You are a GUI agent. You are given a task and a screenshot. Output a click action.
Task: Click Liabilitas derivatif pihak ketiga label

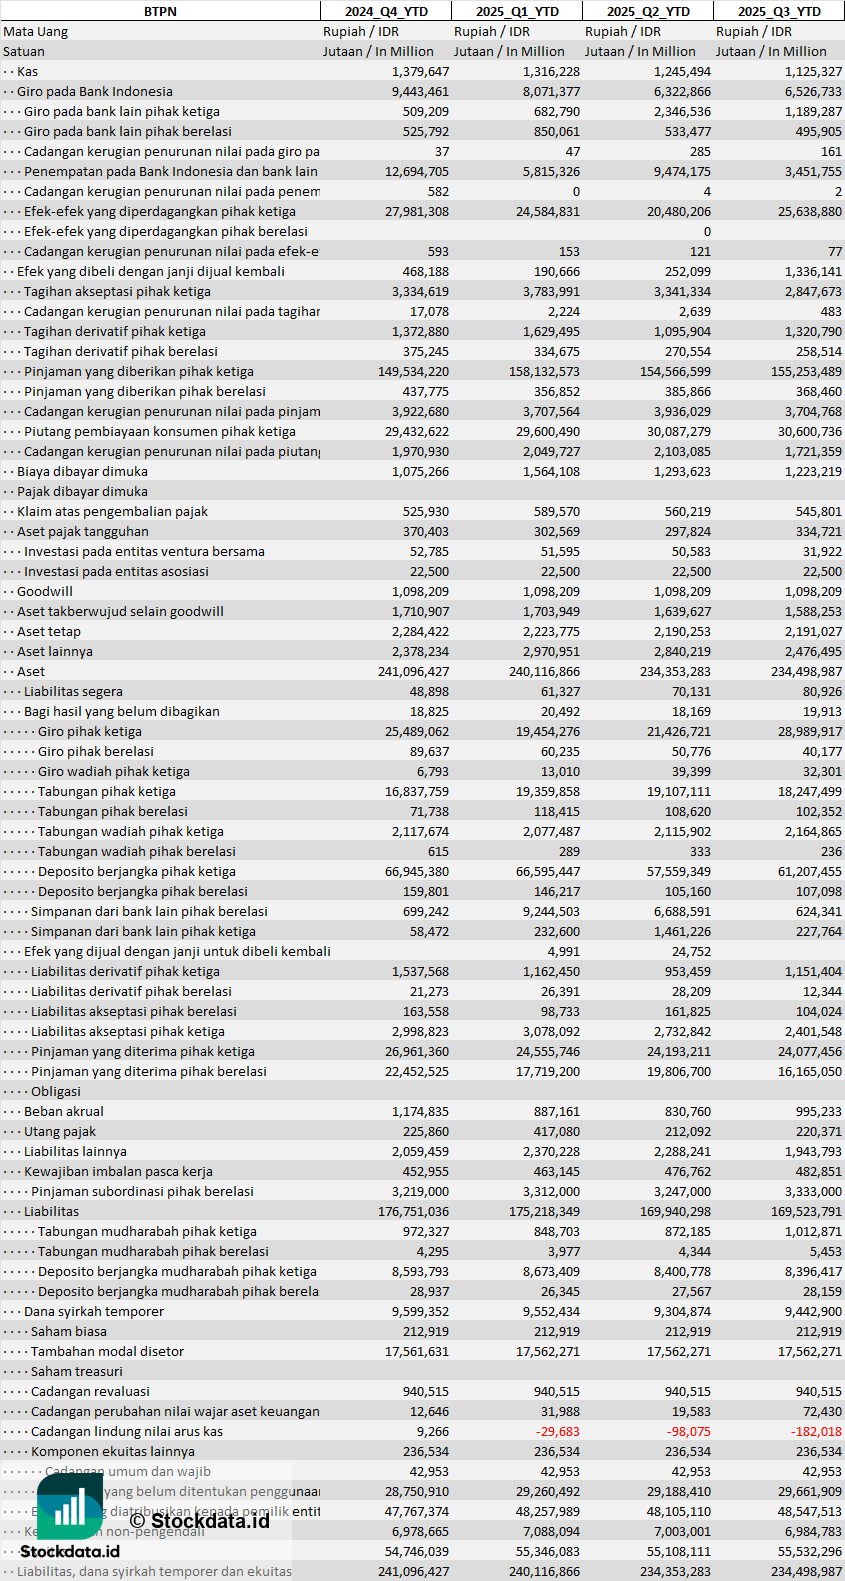coord(125,971)
